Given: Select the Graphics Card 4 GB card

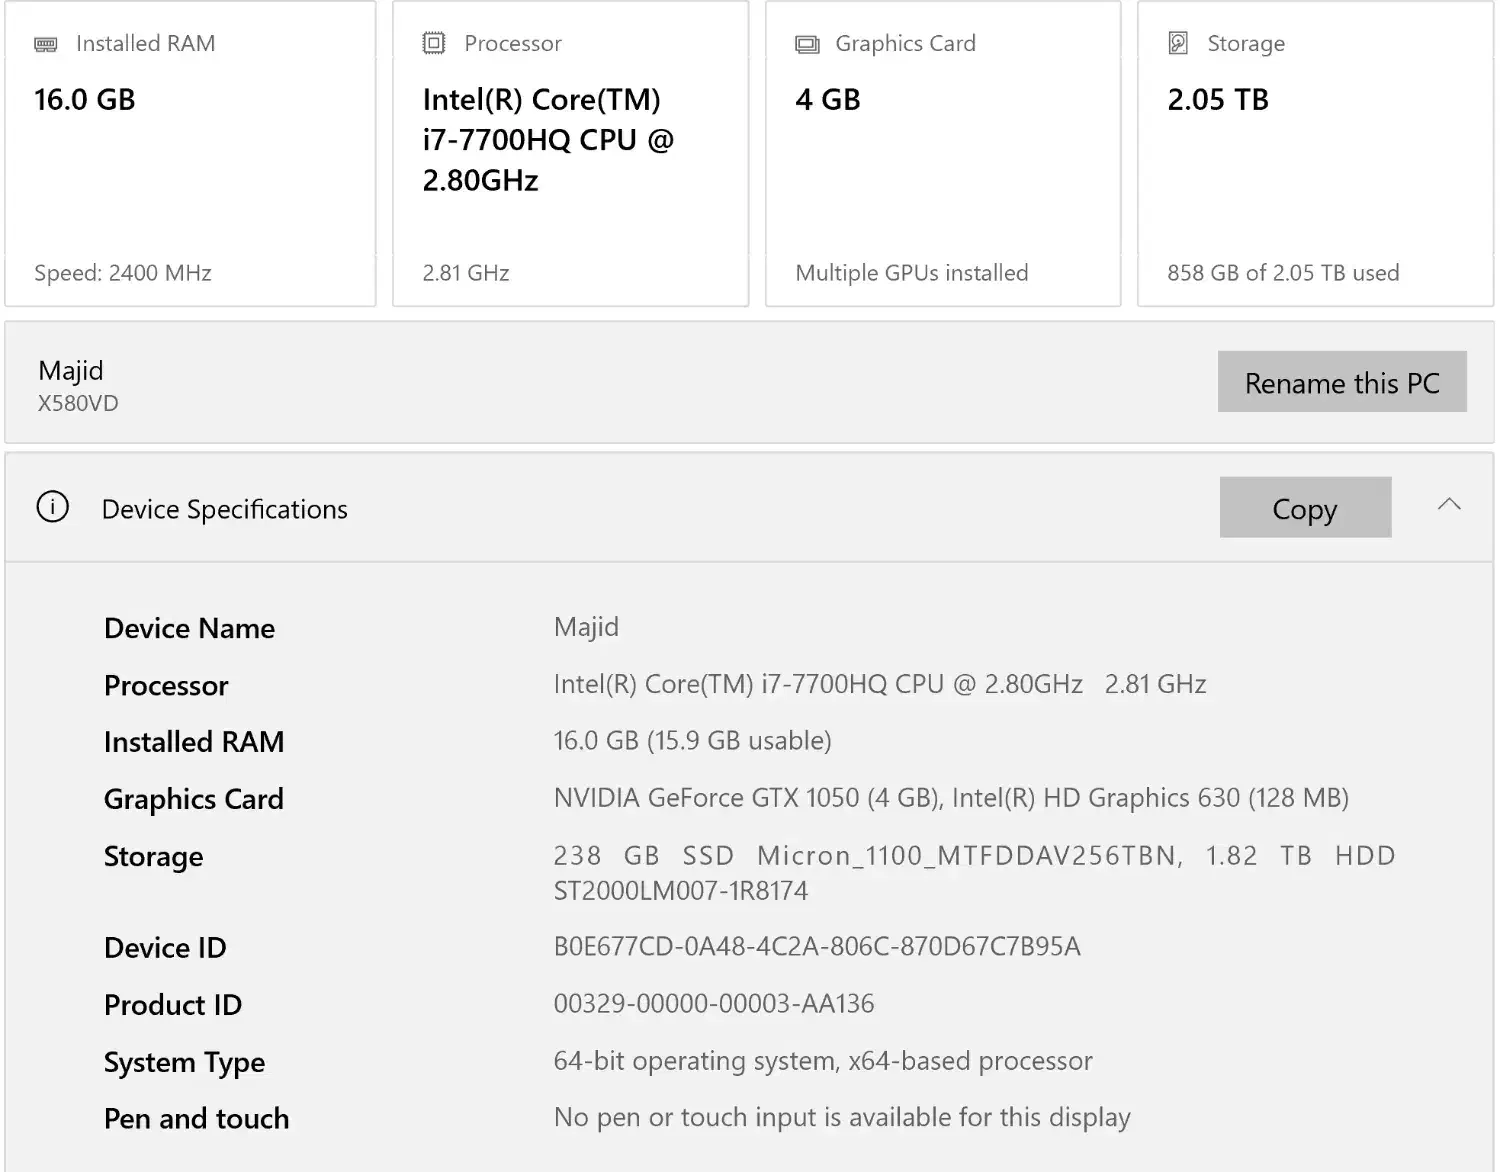Looking at the screenshot, I should point(942,155).
